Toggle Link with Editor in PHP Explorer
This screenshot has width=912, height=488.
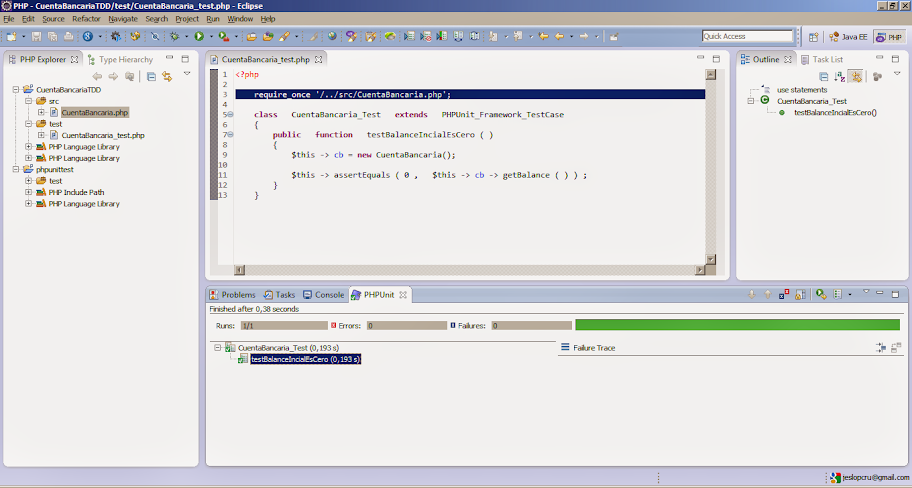click(x=167, y=76)
